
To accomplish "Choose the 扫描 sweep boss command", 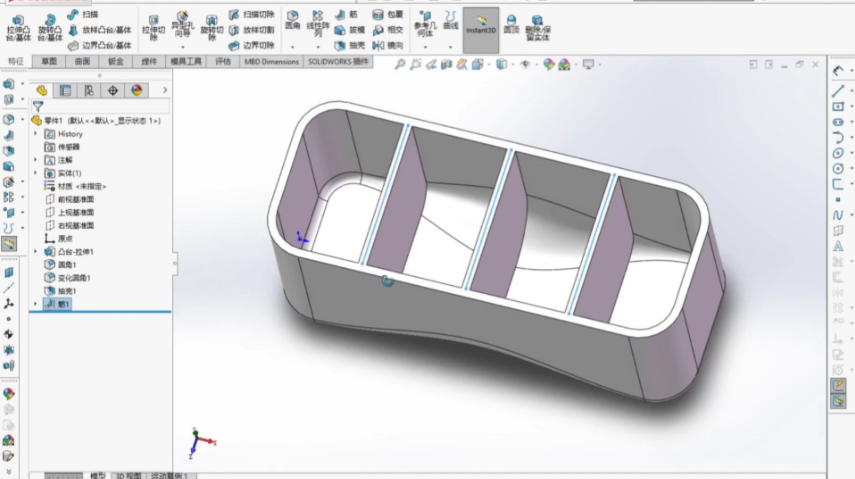I will pos(83,15).
